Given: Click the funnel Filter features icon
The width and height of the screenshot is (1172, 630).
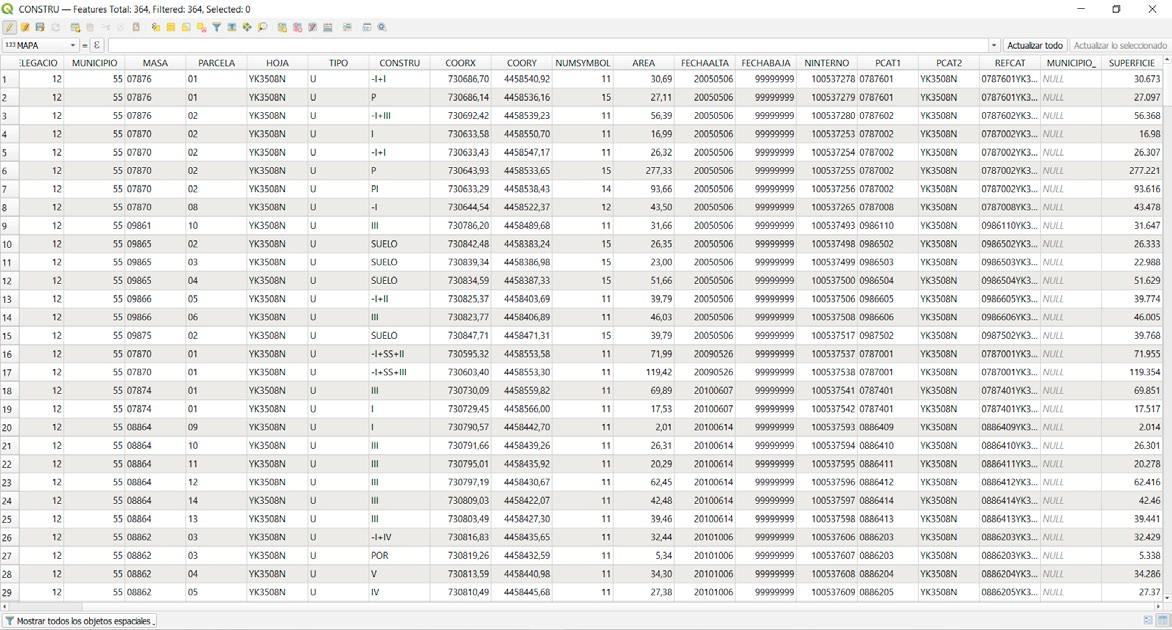Looking at the screenshot, I should [x=216, y=28].
